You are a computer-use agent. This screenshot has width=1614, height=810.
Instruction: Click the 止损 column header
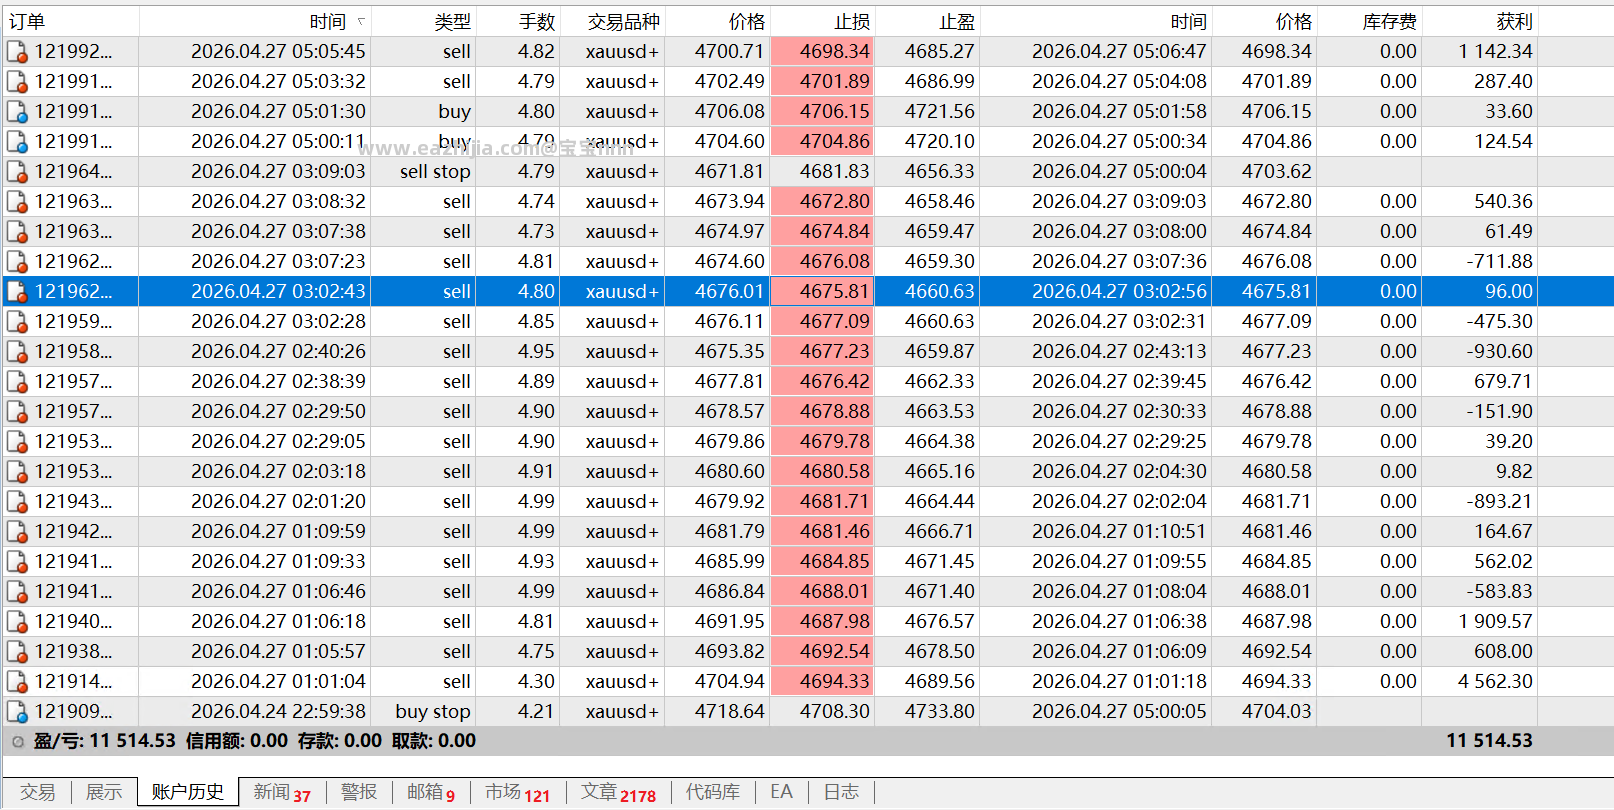coord(823,21)
